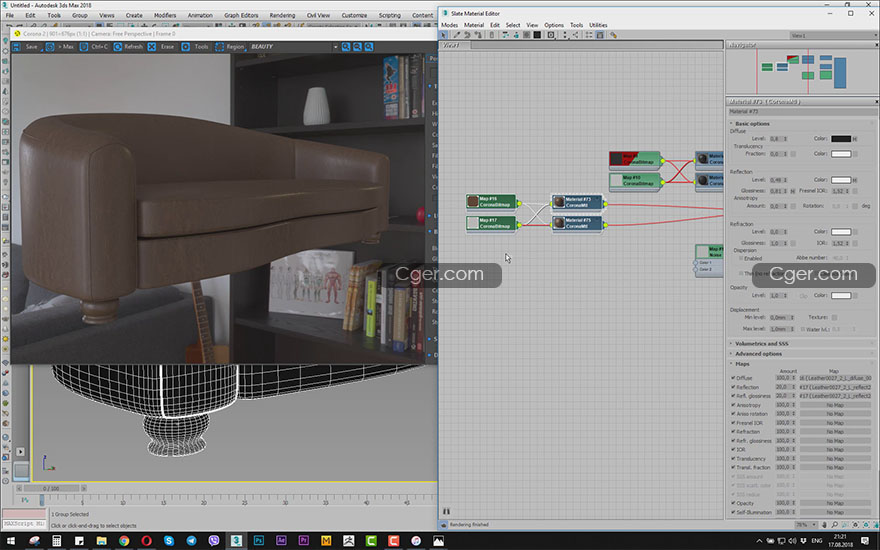Click Show Shaded Material in Viewport icon
The height and width of the screenshot is (550, 880).
coord(516,35)
